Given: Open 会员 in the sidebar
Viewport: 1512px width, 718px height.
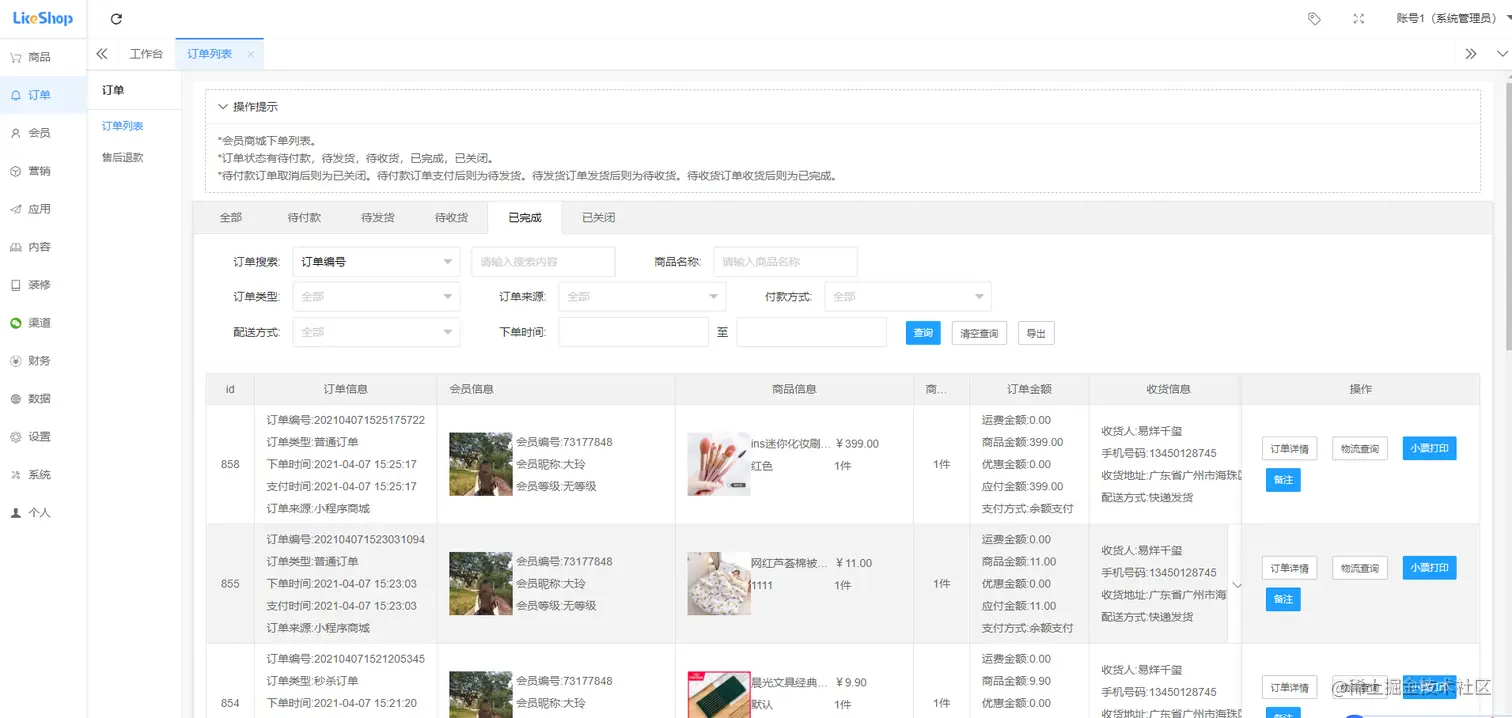Looking at the screenshot, I should 43,133.
